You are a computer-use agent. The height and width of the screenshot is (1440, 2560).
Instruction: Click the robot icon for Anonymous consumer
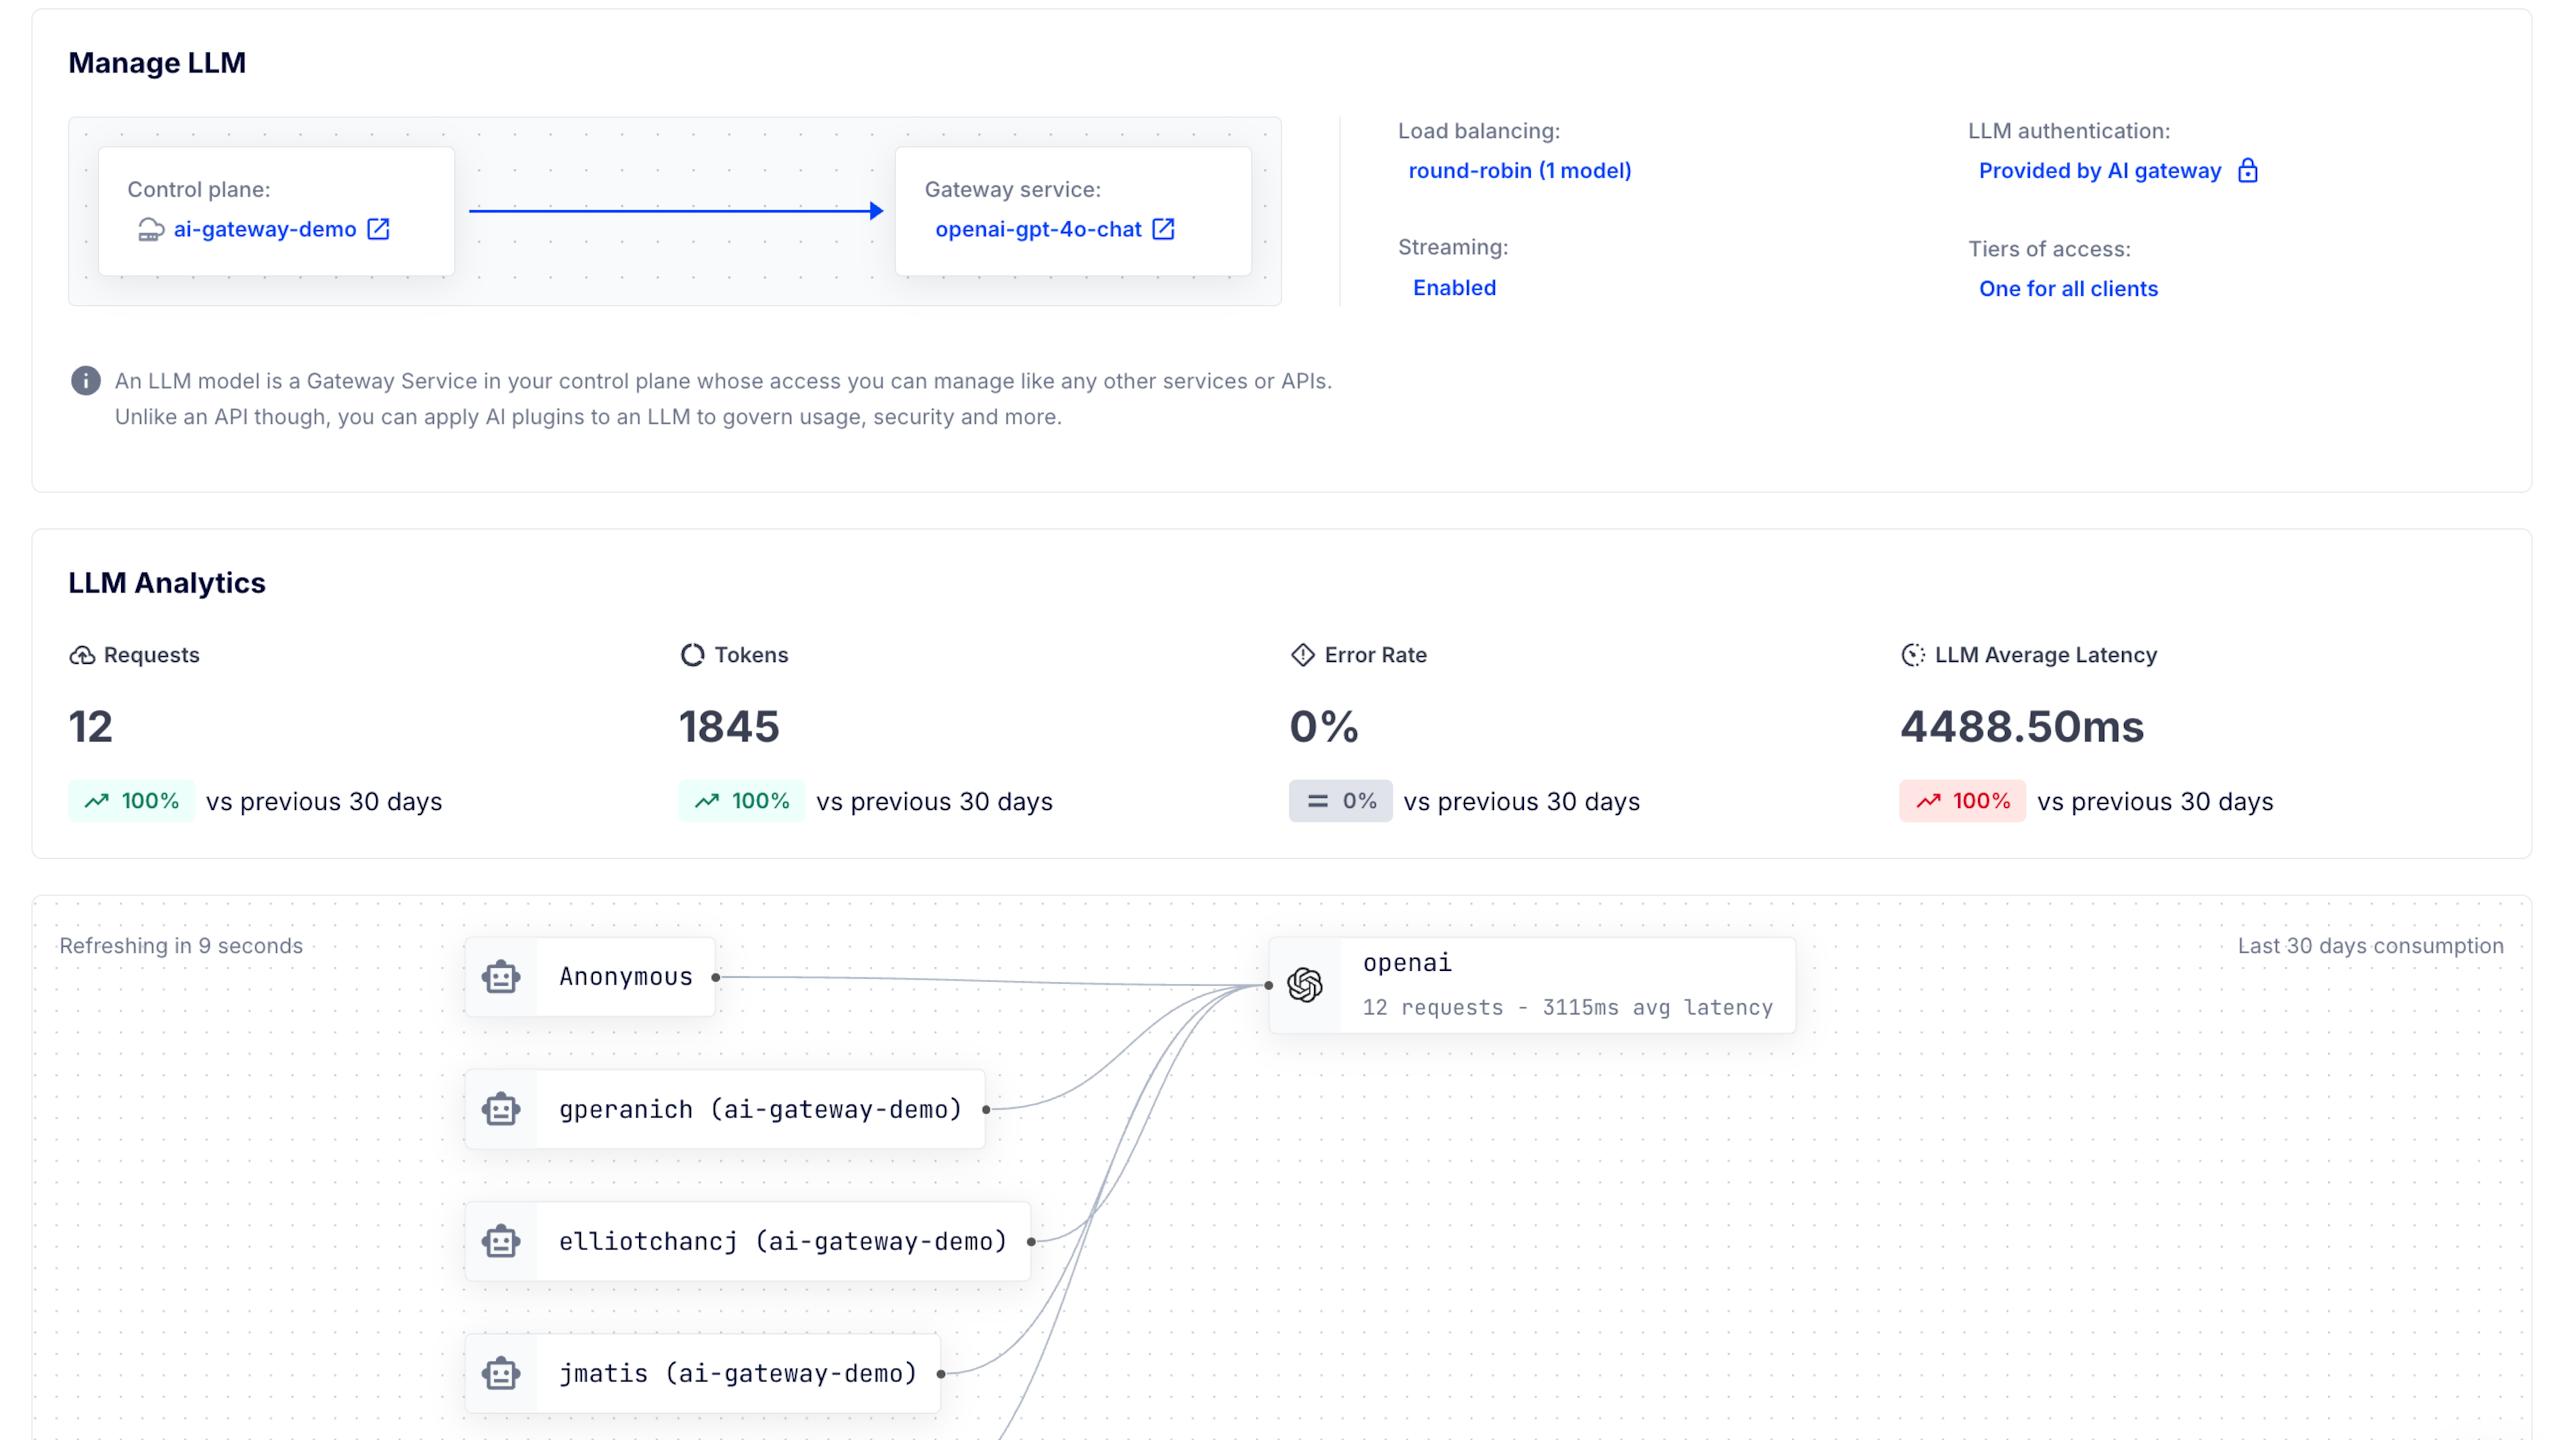[x=501, y=977]
